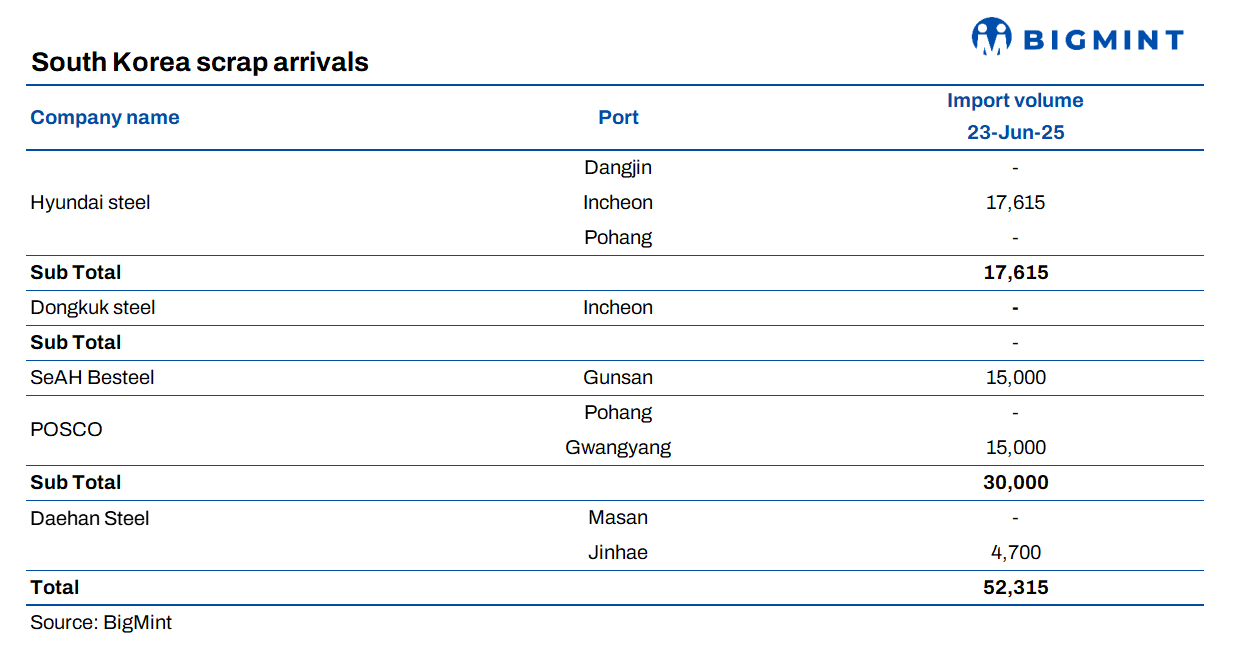This screenshot has width=1234, height=656.
Task: Click the Dangjin port cell
Action: click(x=618, y=167)
